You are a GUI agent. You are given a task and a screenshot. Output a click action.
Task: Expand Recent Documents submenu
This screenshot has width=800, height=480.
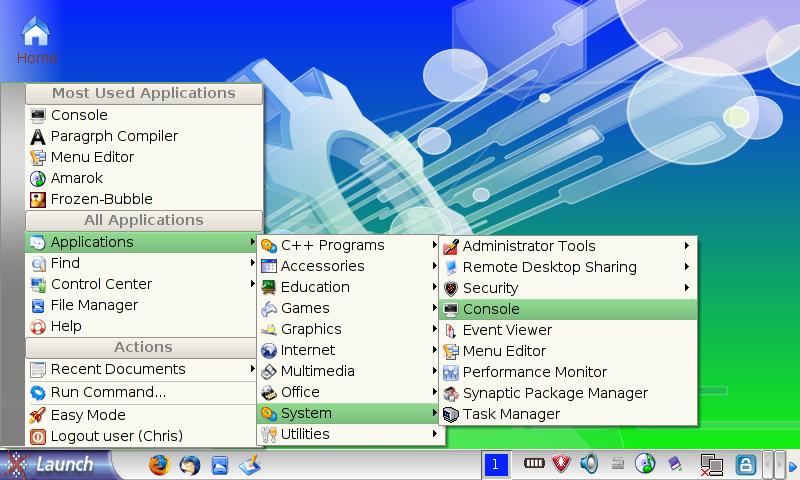click(141, 369)
